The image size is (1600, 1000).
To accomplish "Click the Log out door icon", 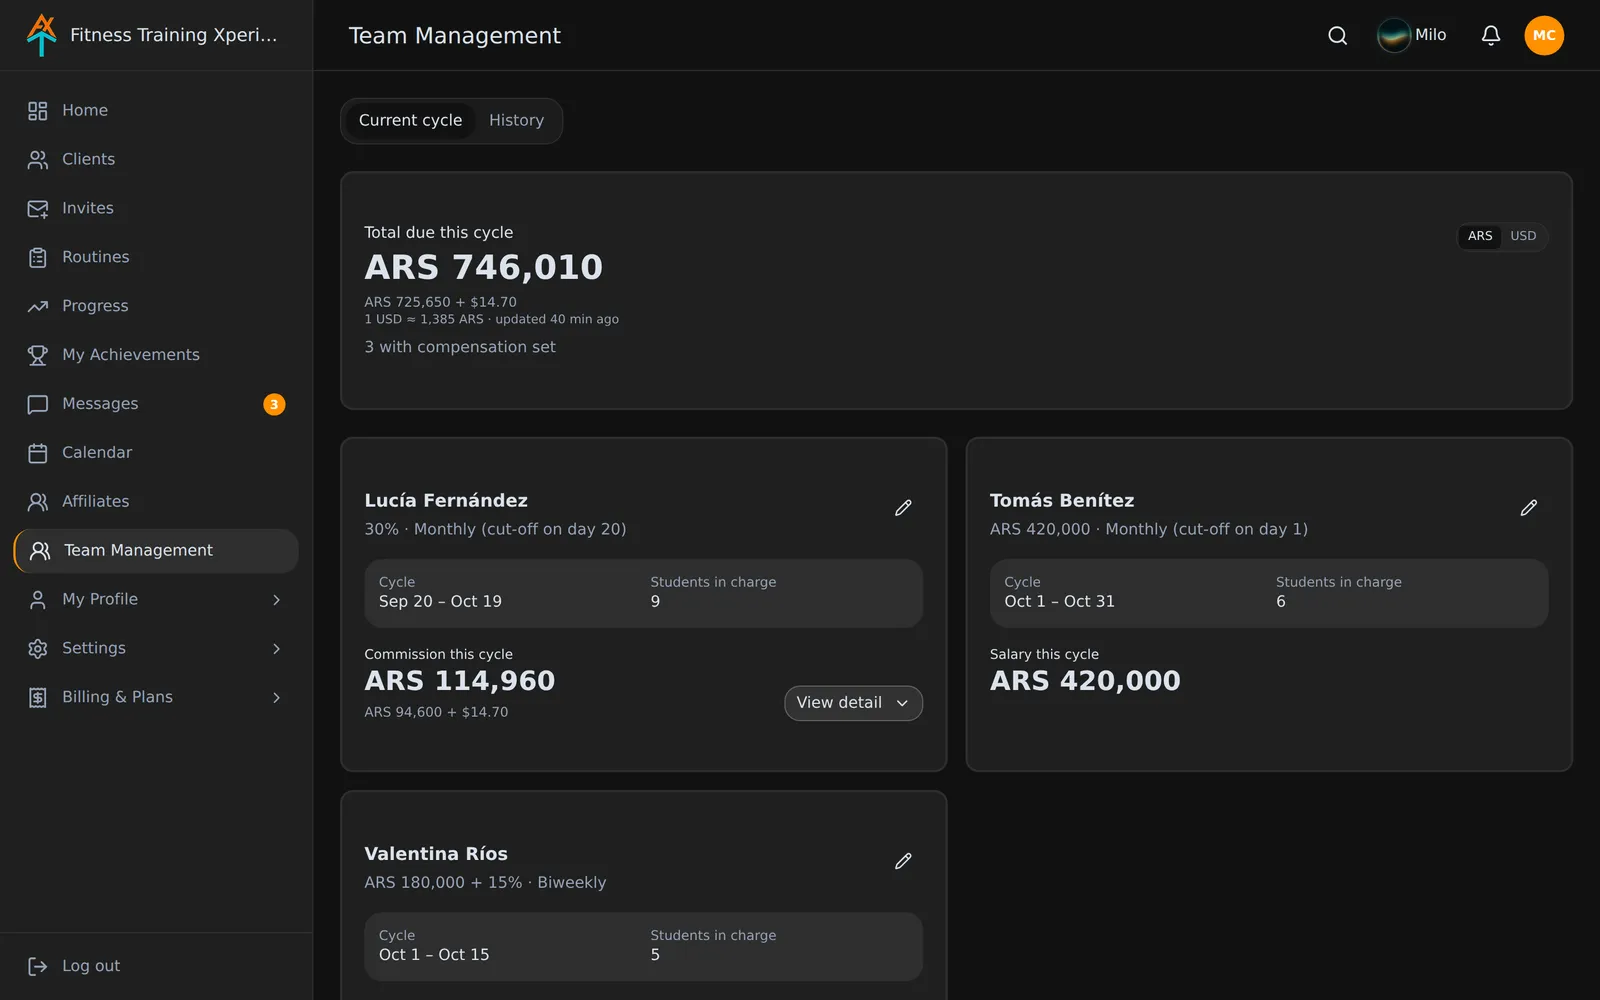I will pyautogui.click(x=38, y=966).
